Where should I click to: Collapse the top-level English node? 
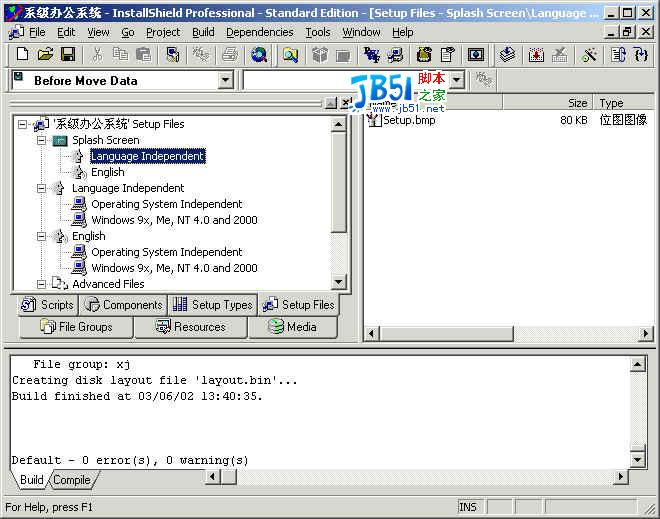point(41,236)
